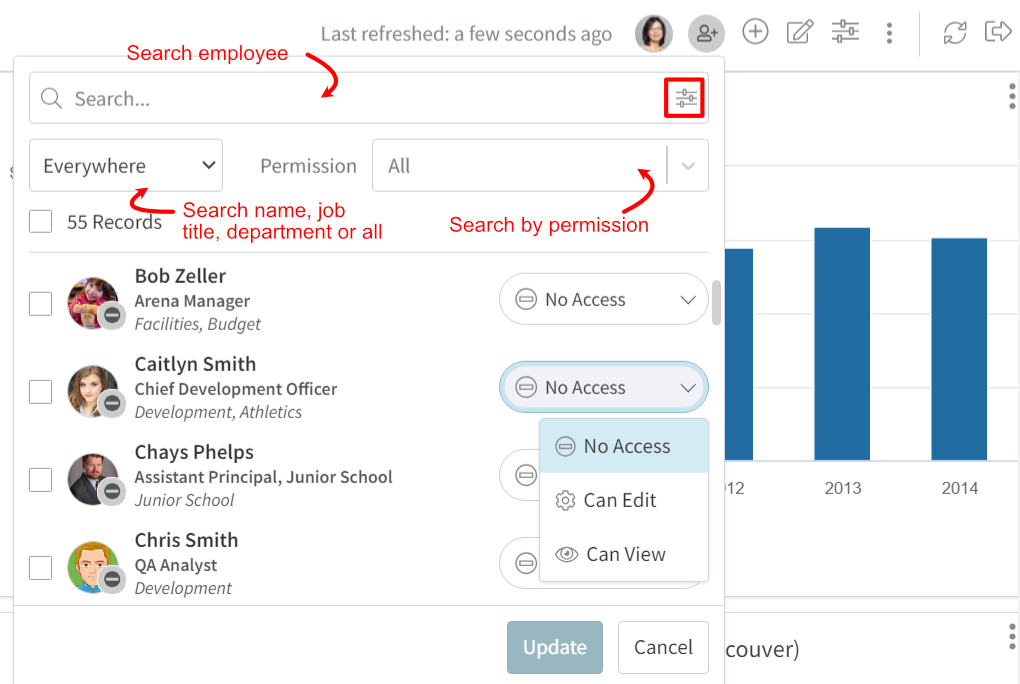Click the QA Analyst job title

click(x=176, y=565)
